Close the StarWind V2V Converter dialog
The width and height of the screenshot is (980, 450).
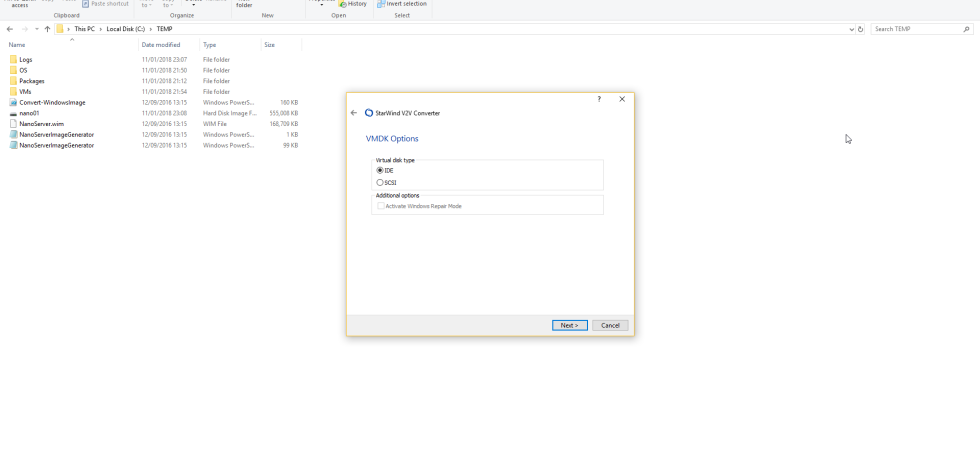tap(622, 99)
